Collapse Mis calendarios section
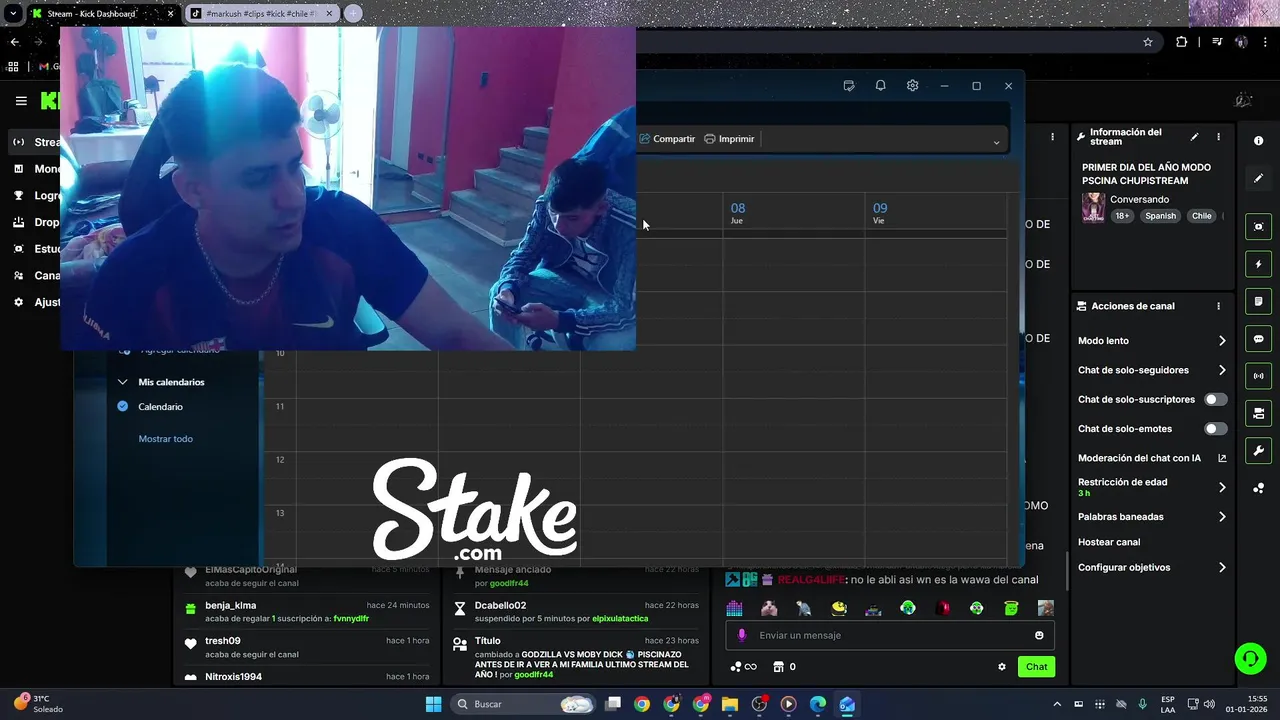The image size is (1280, 720). [x=122, y=382]
